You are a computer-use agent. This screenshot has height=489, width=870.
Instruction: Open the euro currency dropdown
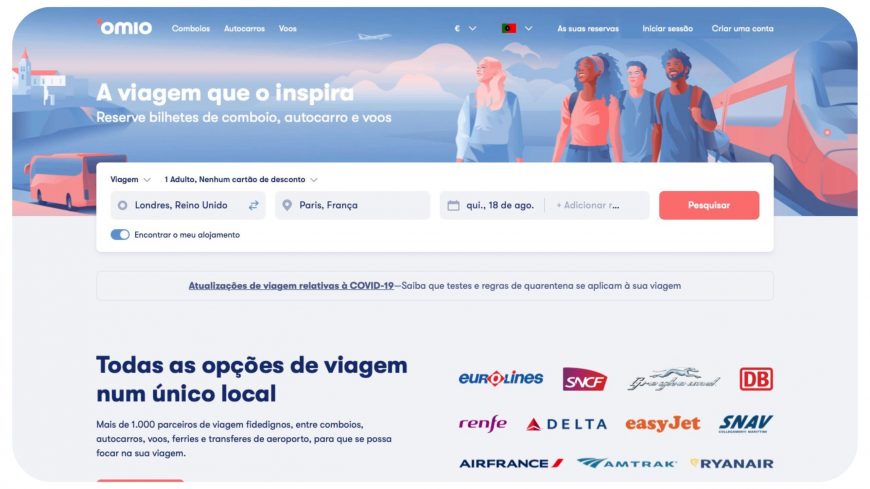click(465, 28)
